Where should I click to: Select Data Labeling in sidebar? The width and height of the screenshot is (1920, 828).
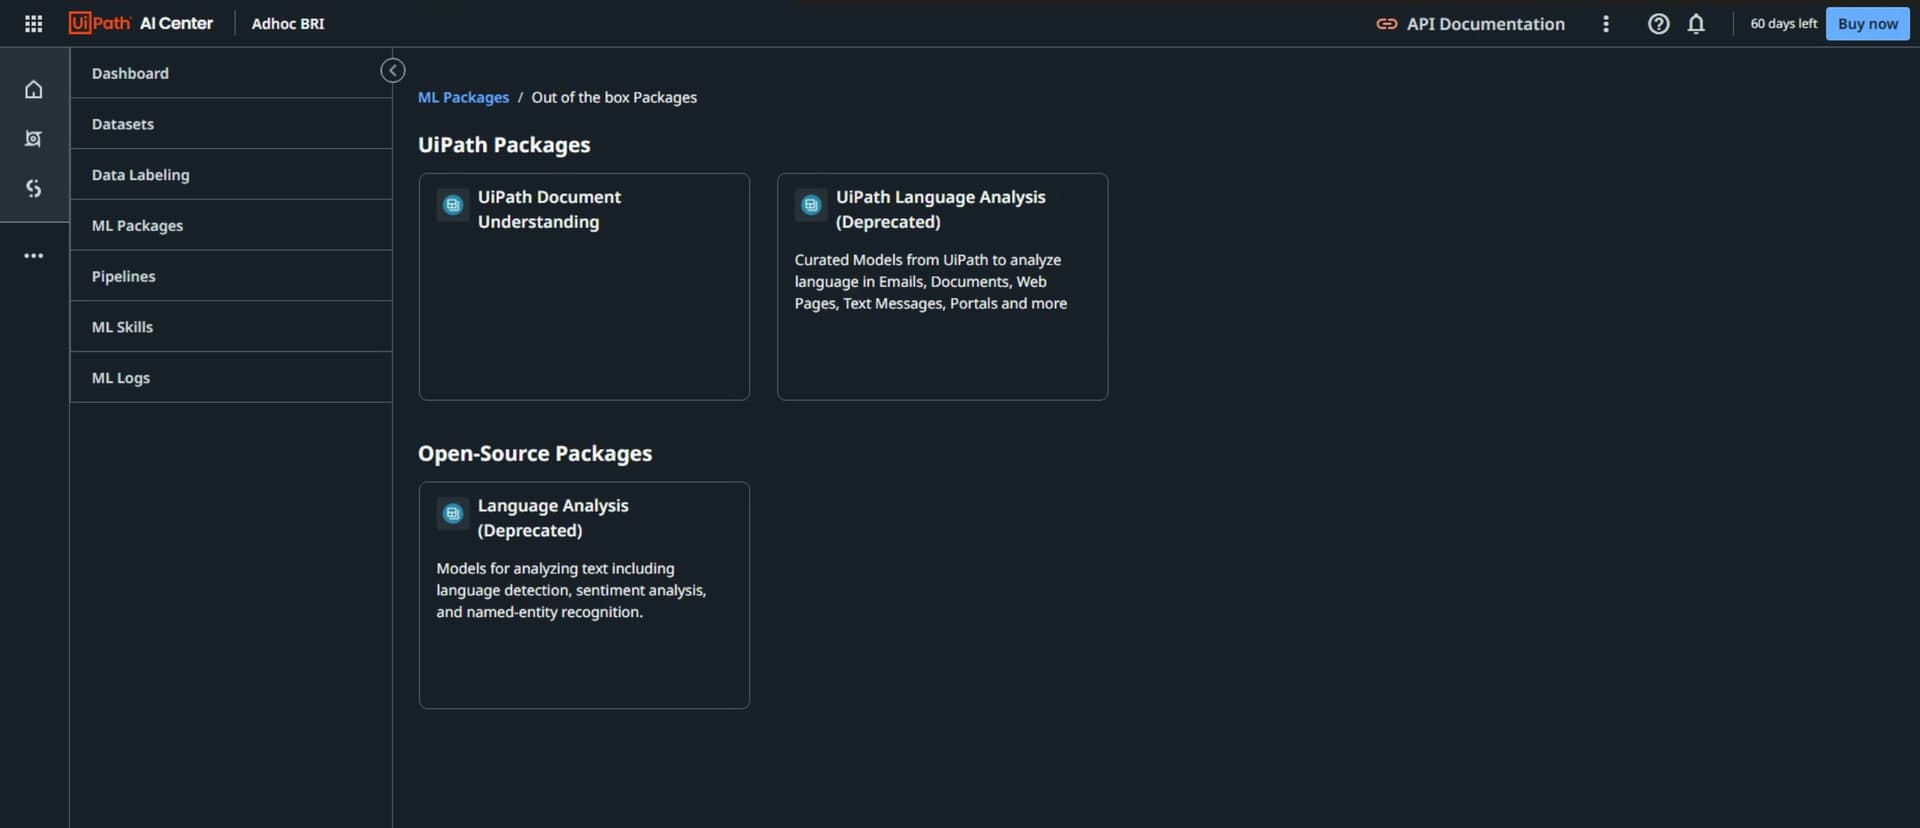(140, 175)
